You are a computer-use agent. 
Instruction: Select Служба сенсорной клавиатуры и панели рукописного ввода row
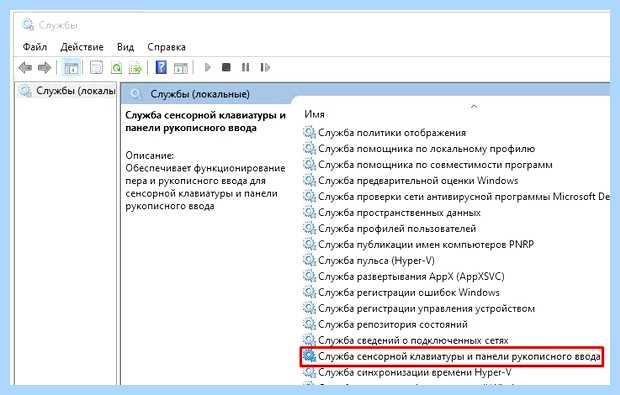[452, 357]
